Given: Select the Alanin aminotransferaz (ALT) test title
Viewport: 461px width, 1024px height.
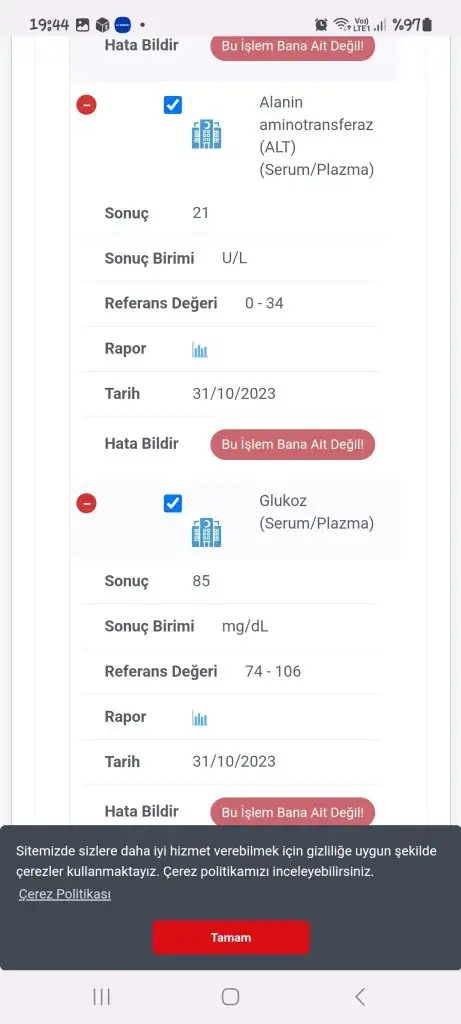Looking at the screenshot, I should (317, 136).
